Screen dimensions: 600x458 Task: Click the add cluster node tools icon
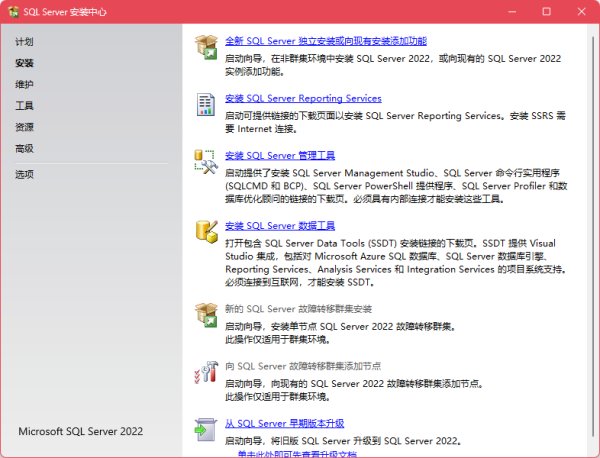coord(206,372)
